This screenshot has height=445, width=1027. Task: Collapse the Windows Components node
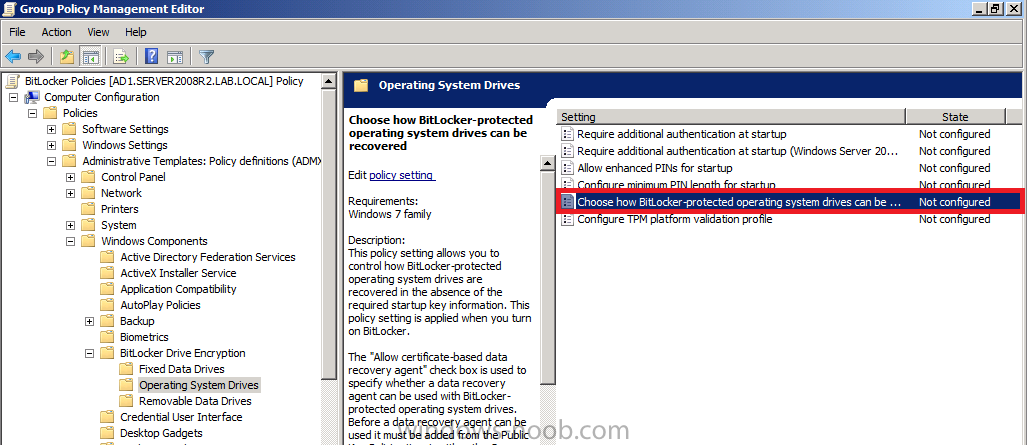point(71,241)
